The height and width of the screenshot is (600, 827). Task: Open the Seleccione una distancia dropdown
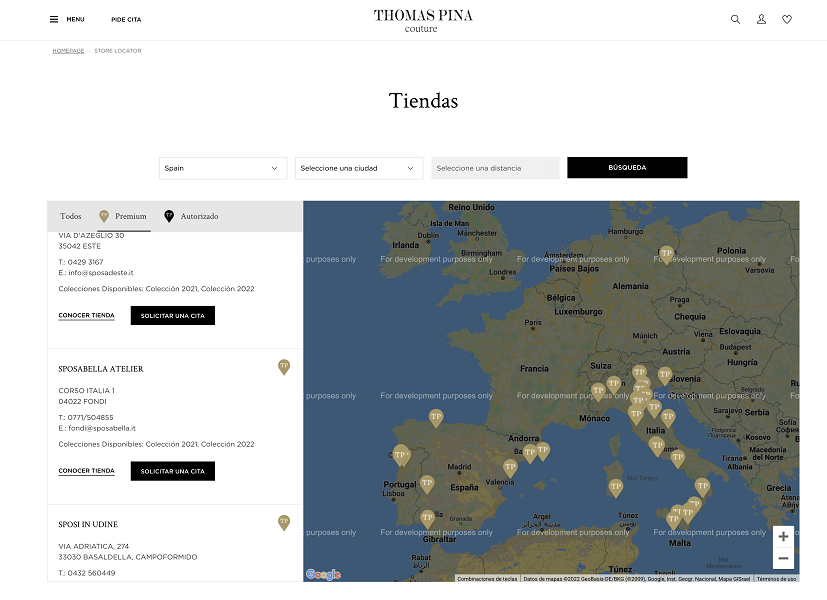(x=495, y=168)
